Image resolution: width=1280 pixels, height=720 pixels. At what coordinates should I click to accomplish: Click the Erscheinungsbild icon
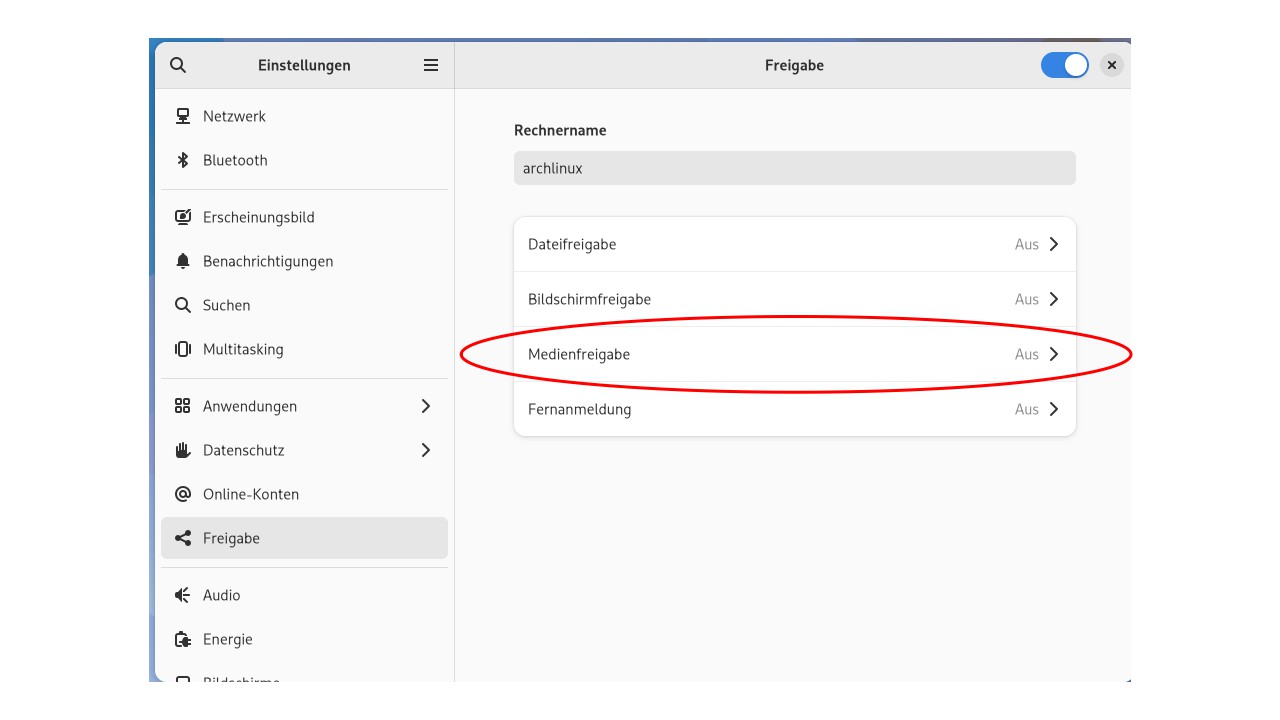point(183,217)
